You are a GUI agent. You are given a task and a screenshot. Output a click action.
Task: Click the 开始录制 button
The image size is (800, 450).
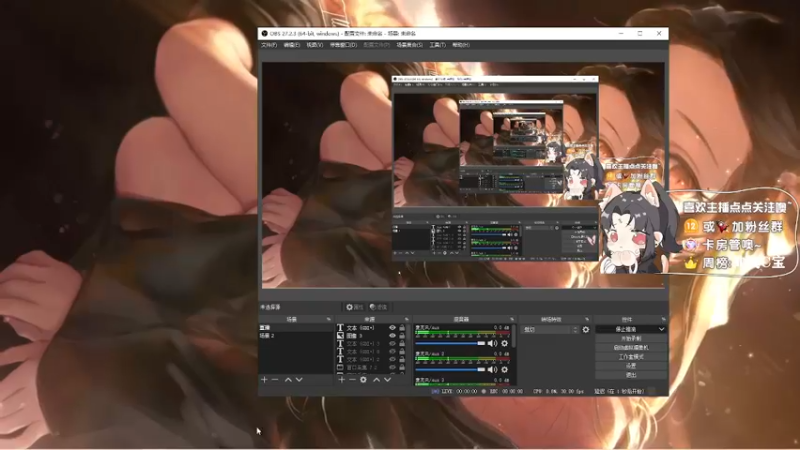pos(631,338)
